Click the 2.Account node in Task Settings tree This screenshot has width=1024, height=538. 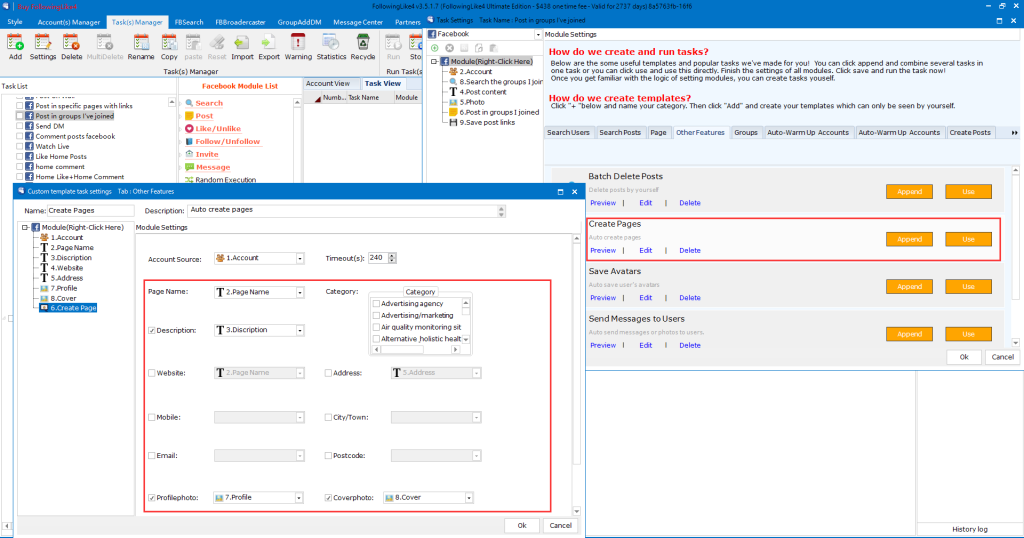475,72
